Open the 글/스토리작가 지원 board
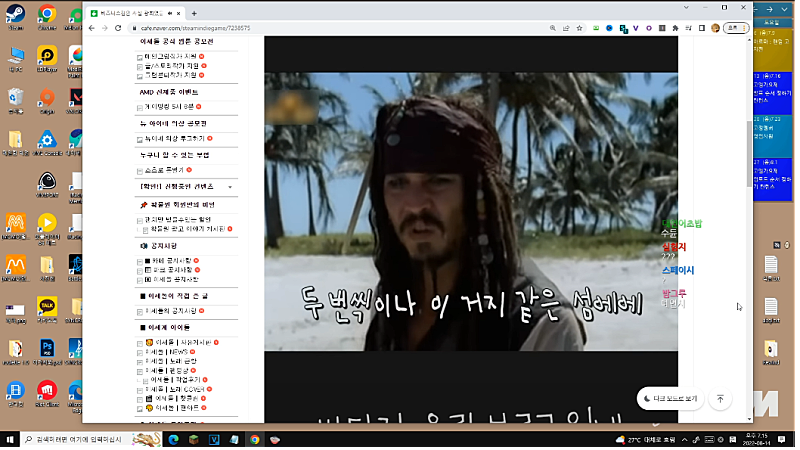This screenshot has width=800, height=450. point(171,66)
